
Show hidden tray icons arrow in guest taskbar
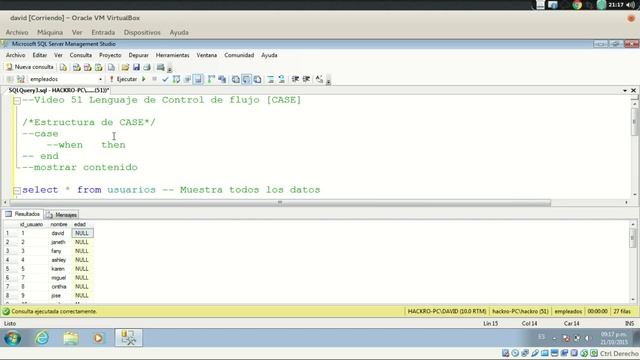click(x=554, y=338)
